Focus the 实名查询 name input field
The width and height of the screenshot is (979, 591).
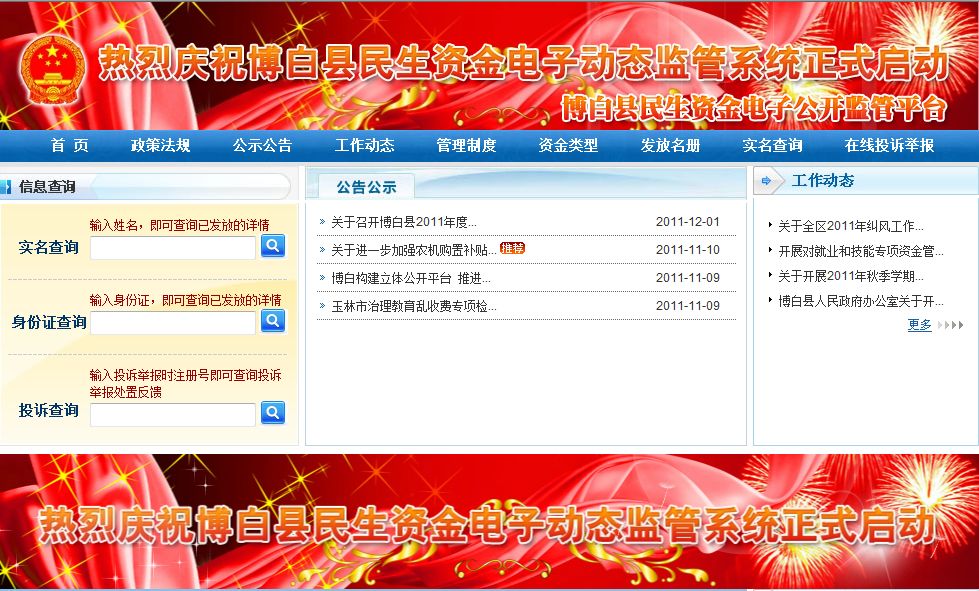(173, 248)
